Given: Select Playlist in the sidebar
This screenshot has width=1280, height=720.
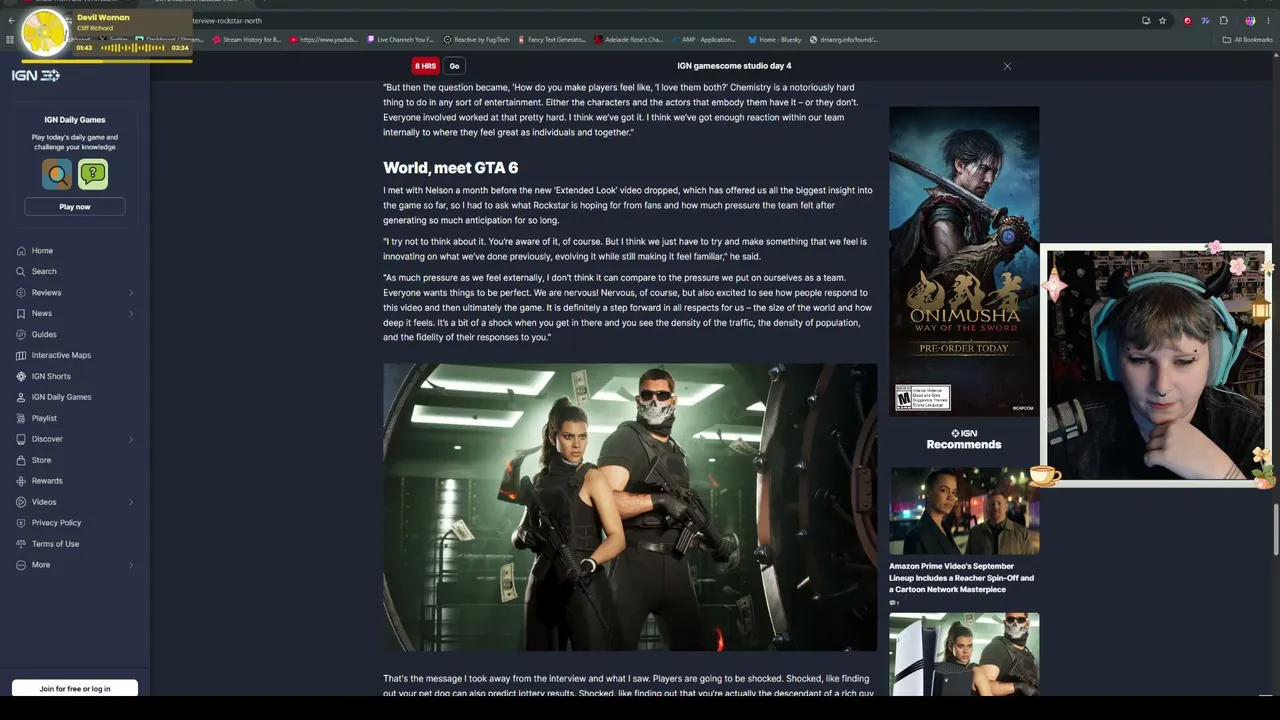Looking at the screenshot, I should [44, 418].
